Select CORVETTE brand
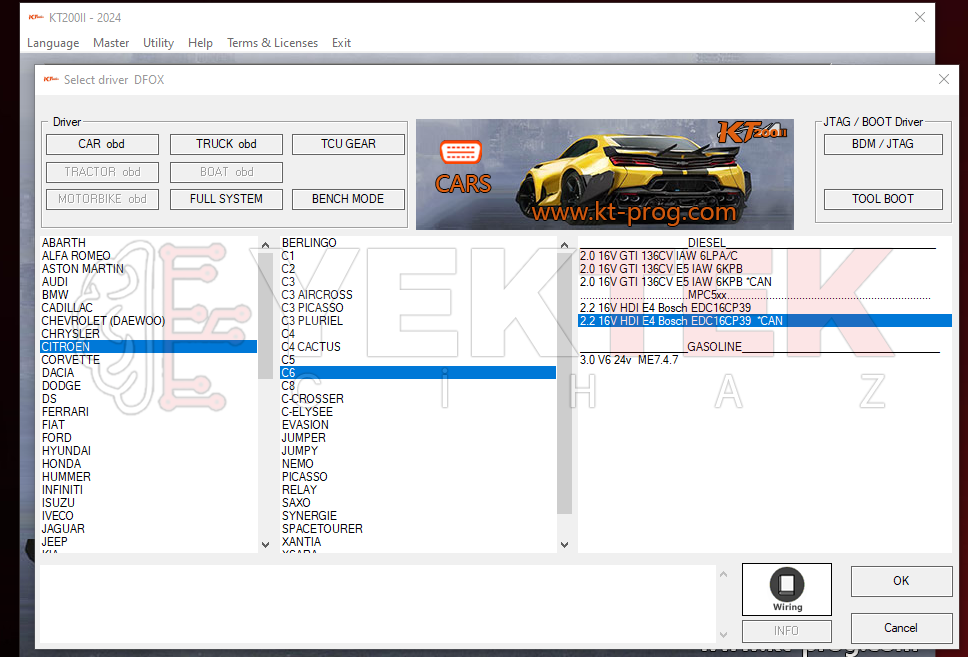The width and height of the screenshot is (968, 657). [148, 359]
